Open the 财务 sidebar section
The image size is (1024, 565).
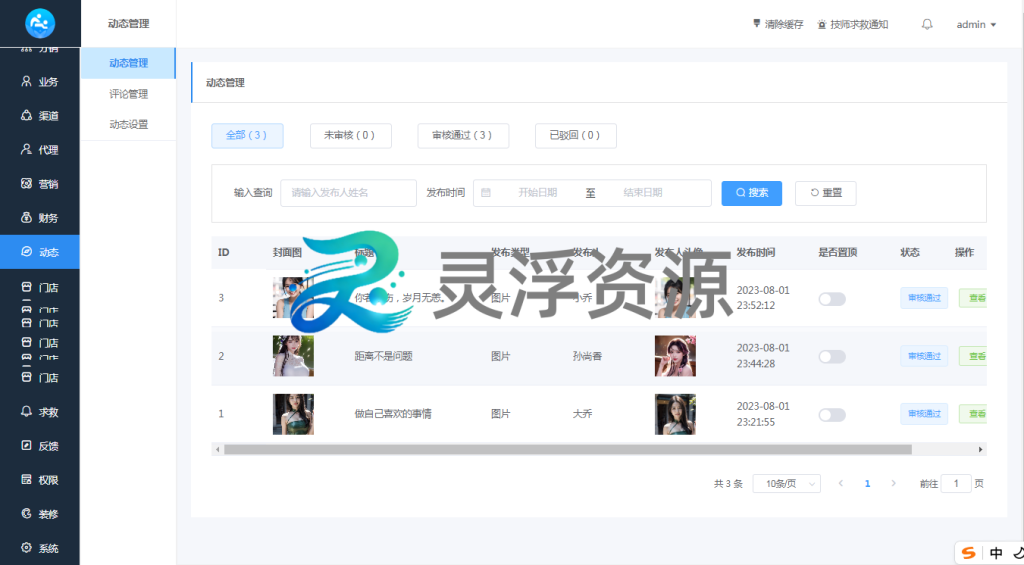(40, 218)
